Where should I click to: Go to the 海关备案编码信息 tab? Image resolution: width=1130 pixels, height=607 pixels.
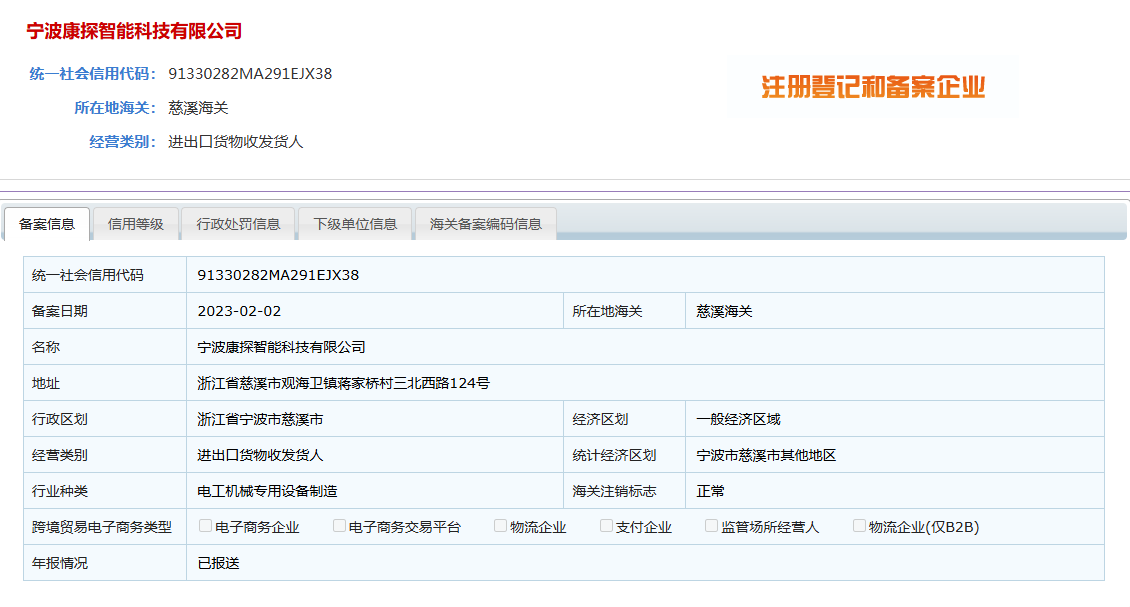[x=486, y=224]
